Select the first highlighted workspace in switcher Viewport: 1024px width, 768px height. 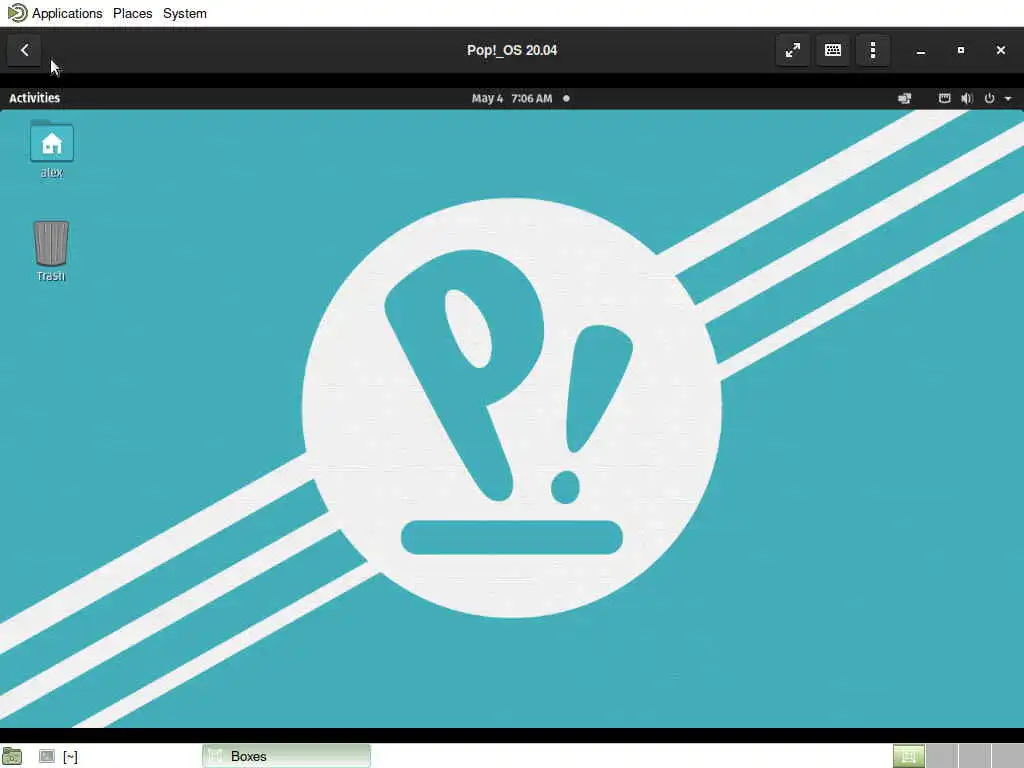click(x=908, y=756)
